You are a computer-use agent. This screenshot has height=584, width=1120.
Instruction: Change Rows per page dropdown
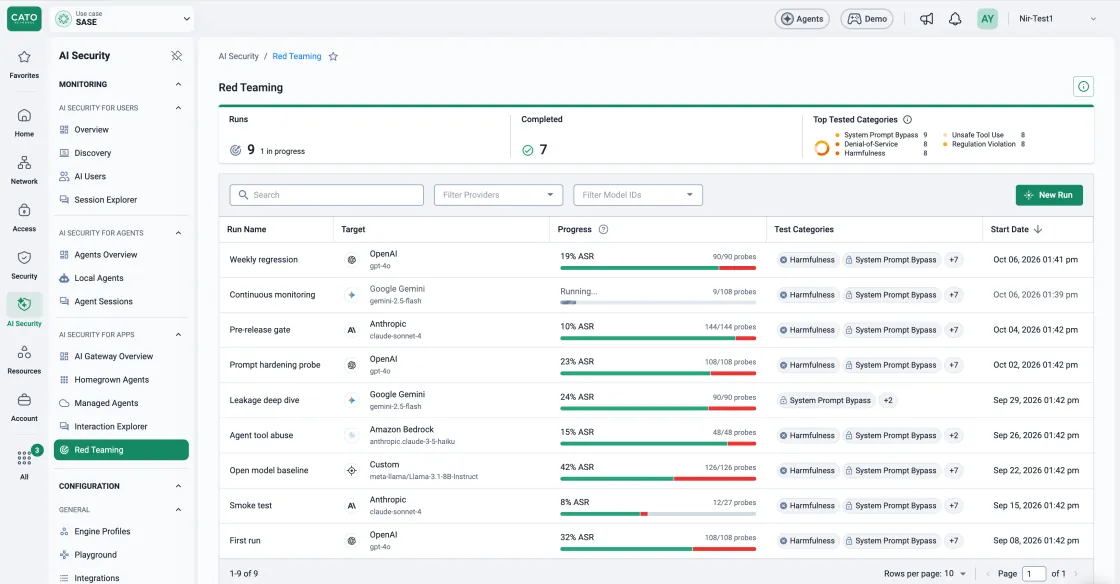(x=955, y=574)
